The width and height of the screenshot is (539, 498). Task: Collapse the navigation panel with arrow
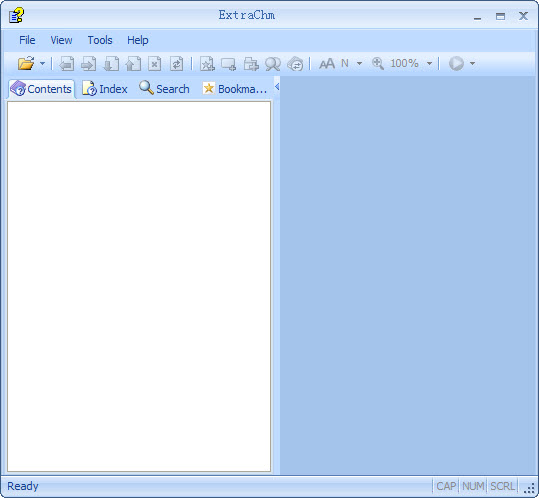(277, 87)
